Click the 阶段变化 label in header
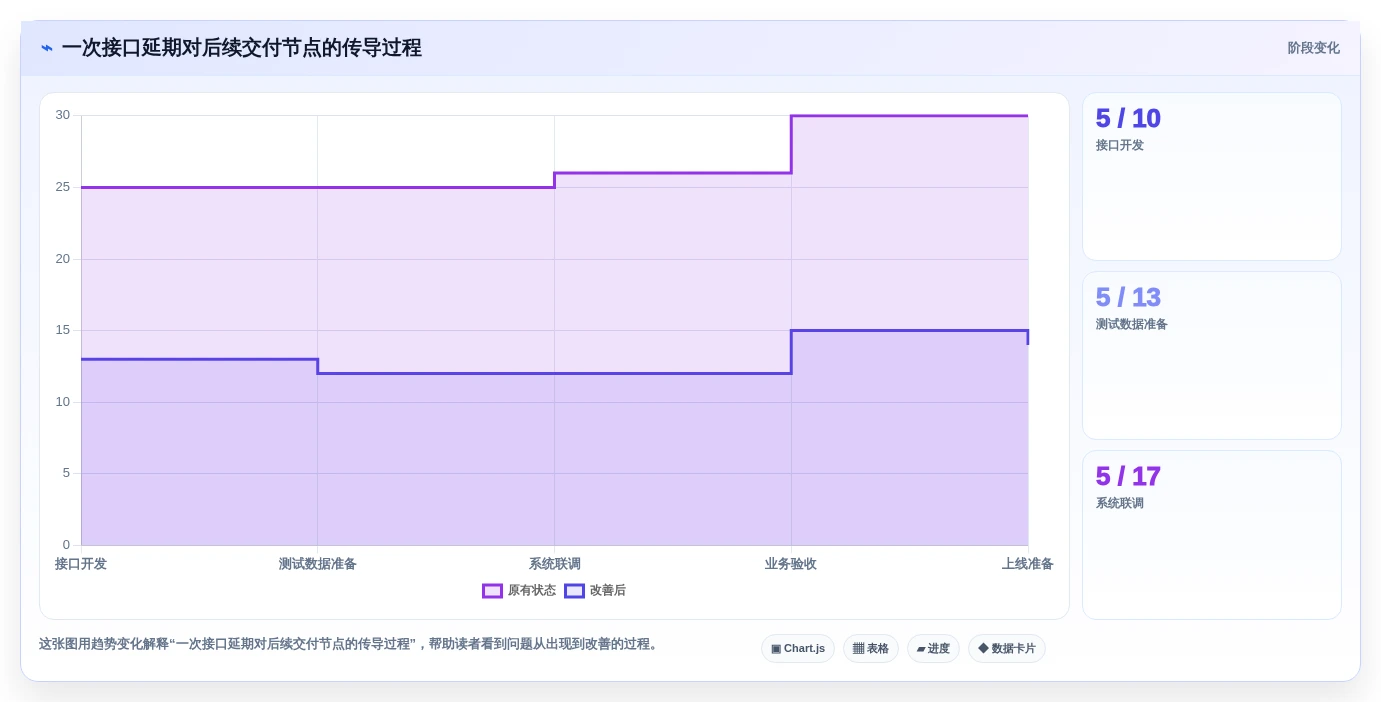This screenshot has width=1381, height=702. pyautogui.click(x=1313, y=48)
